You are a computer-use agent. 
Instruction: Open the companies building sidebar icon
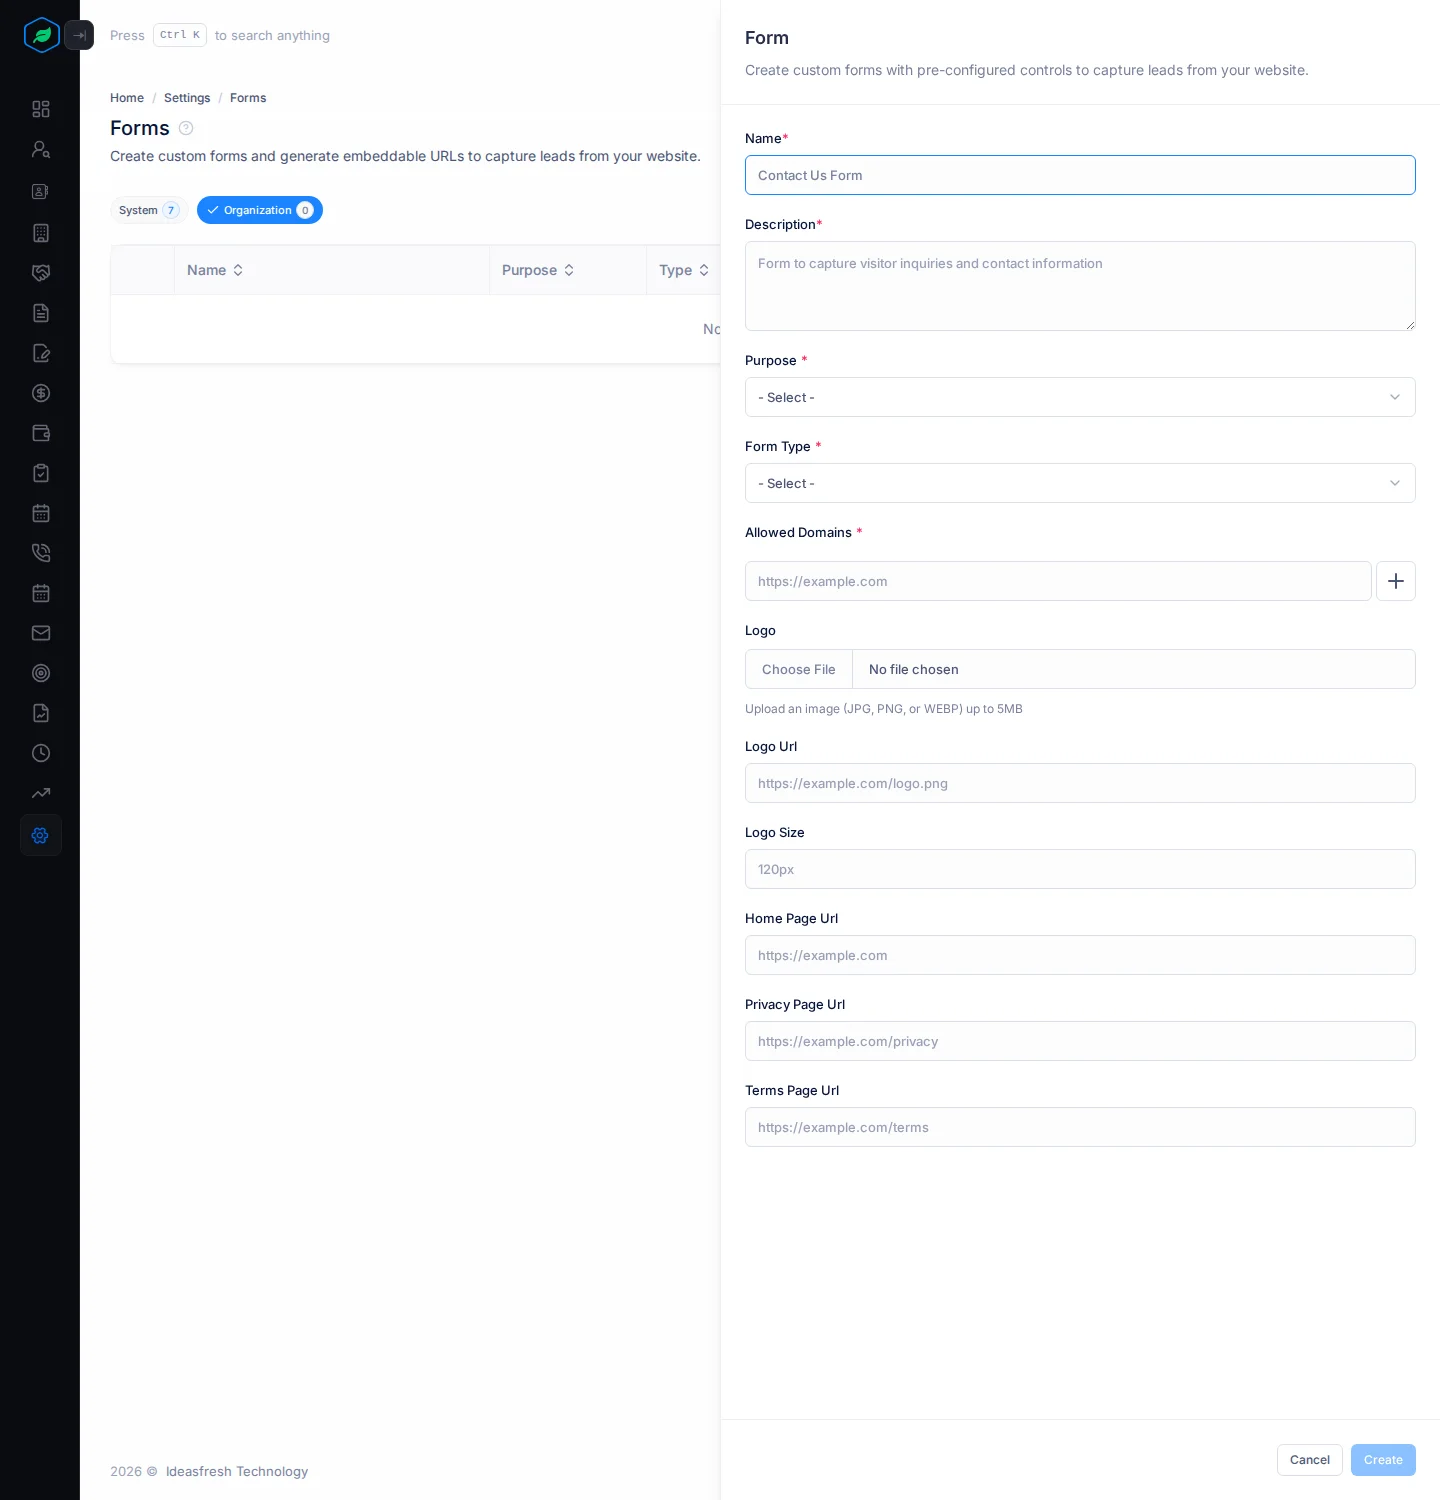[41, 233]
